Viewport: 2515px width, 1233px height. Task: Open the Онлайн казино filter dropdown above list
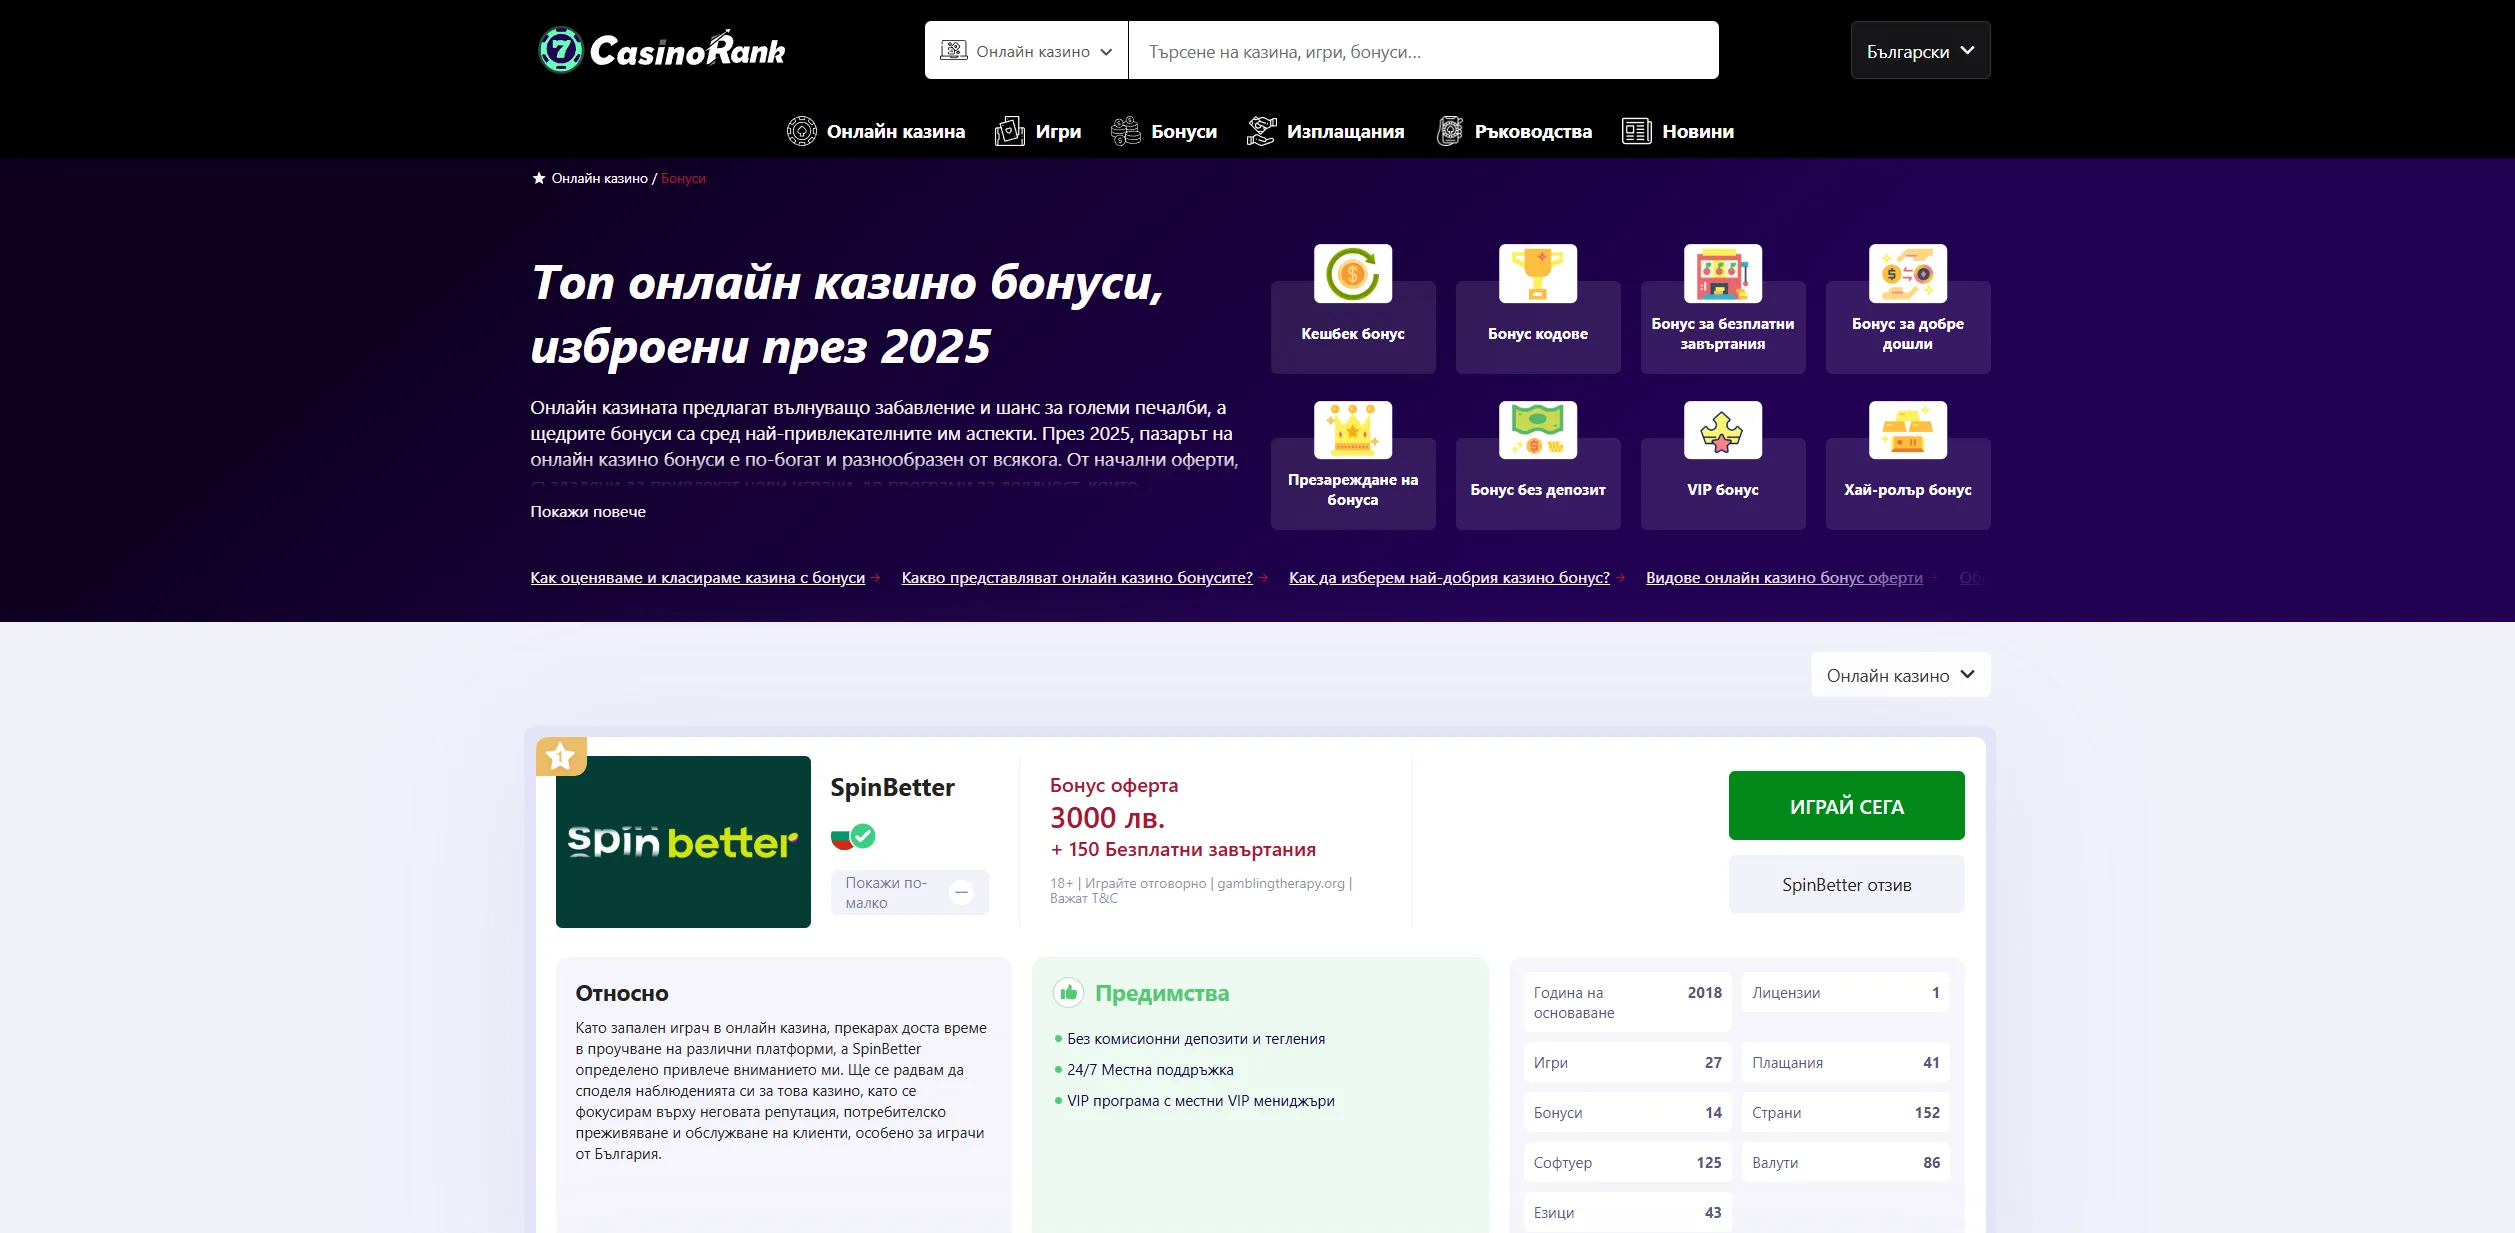click(1900, 675)
